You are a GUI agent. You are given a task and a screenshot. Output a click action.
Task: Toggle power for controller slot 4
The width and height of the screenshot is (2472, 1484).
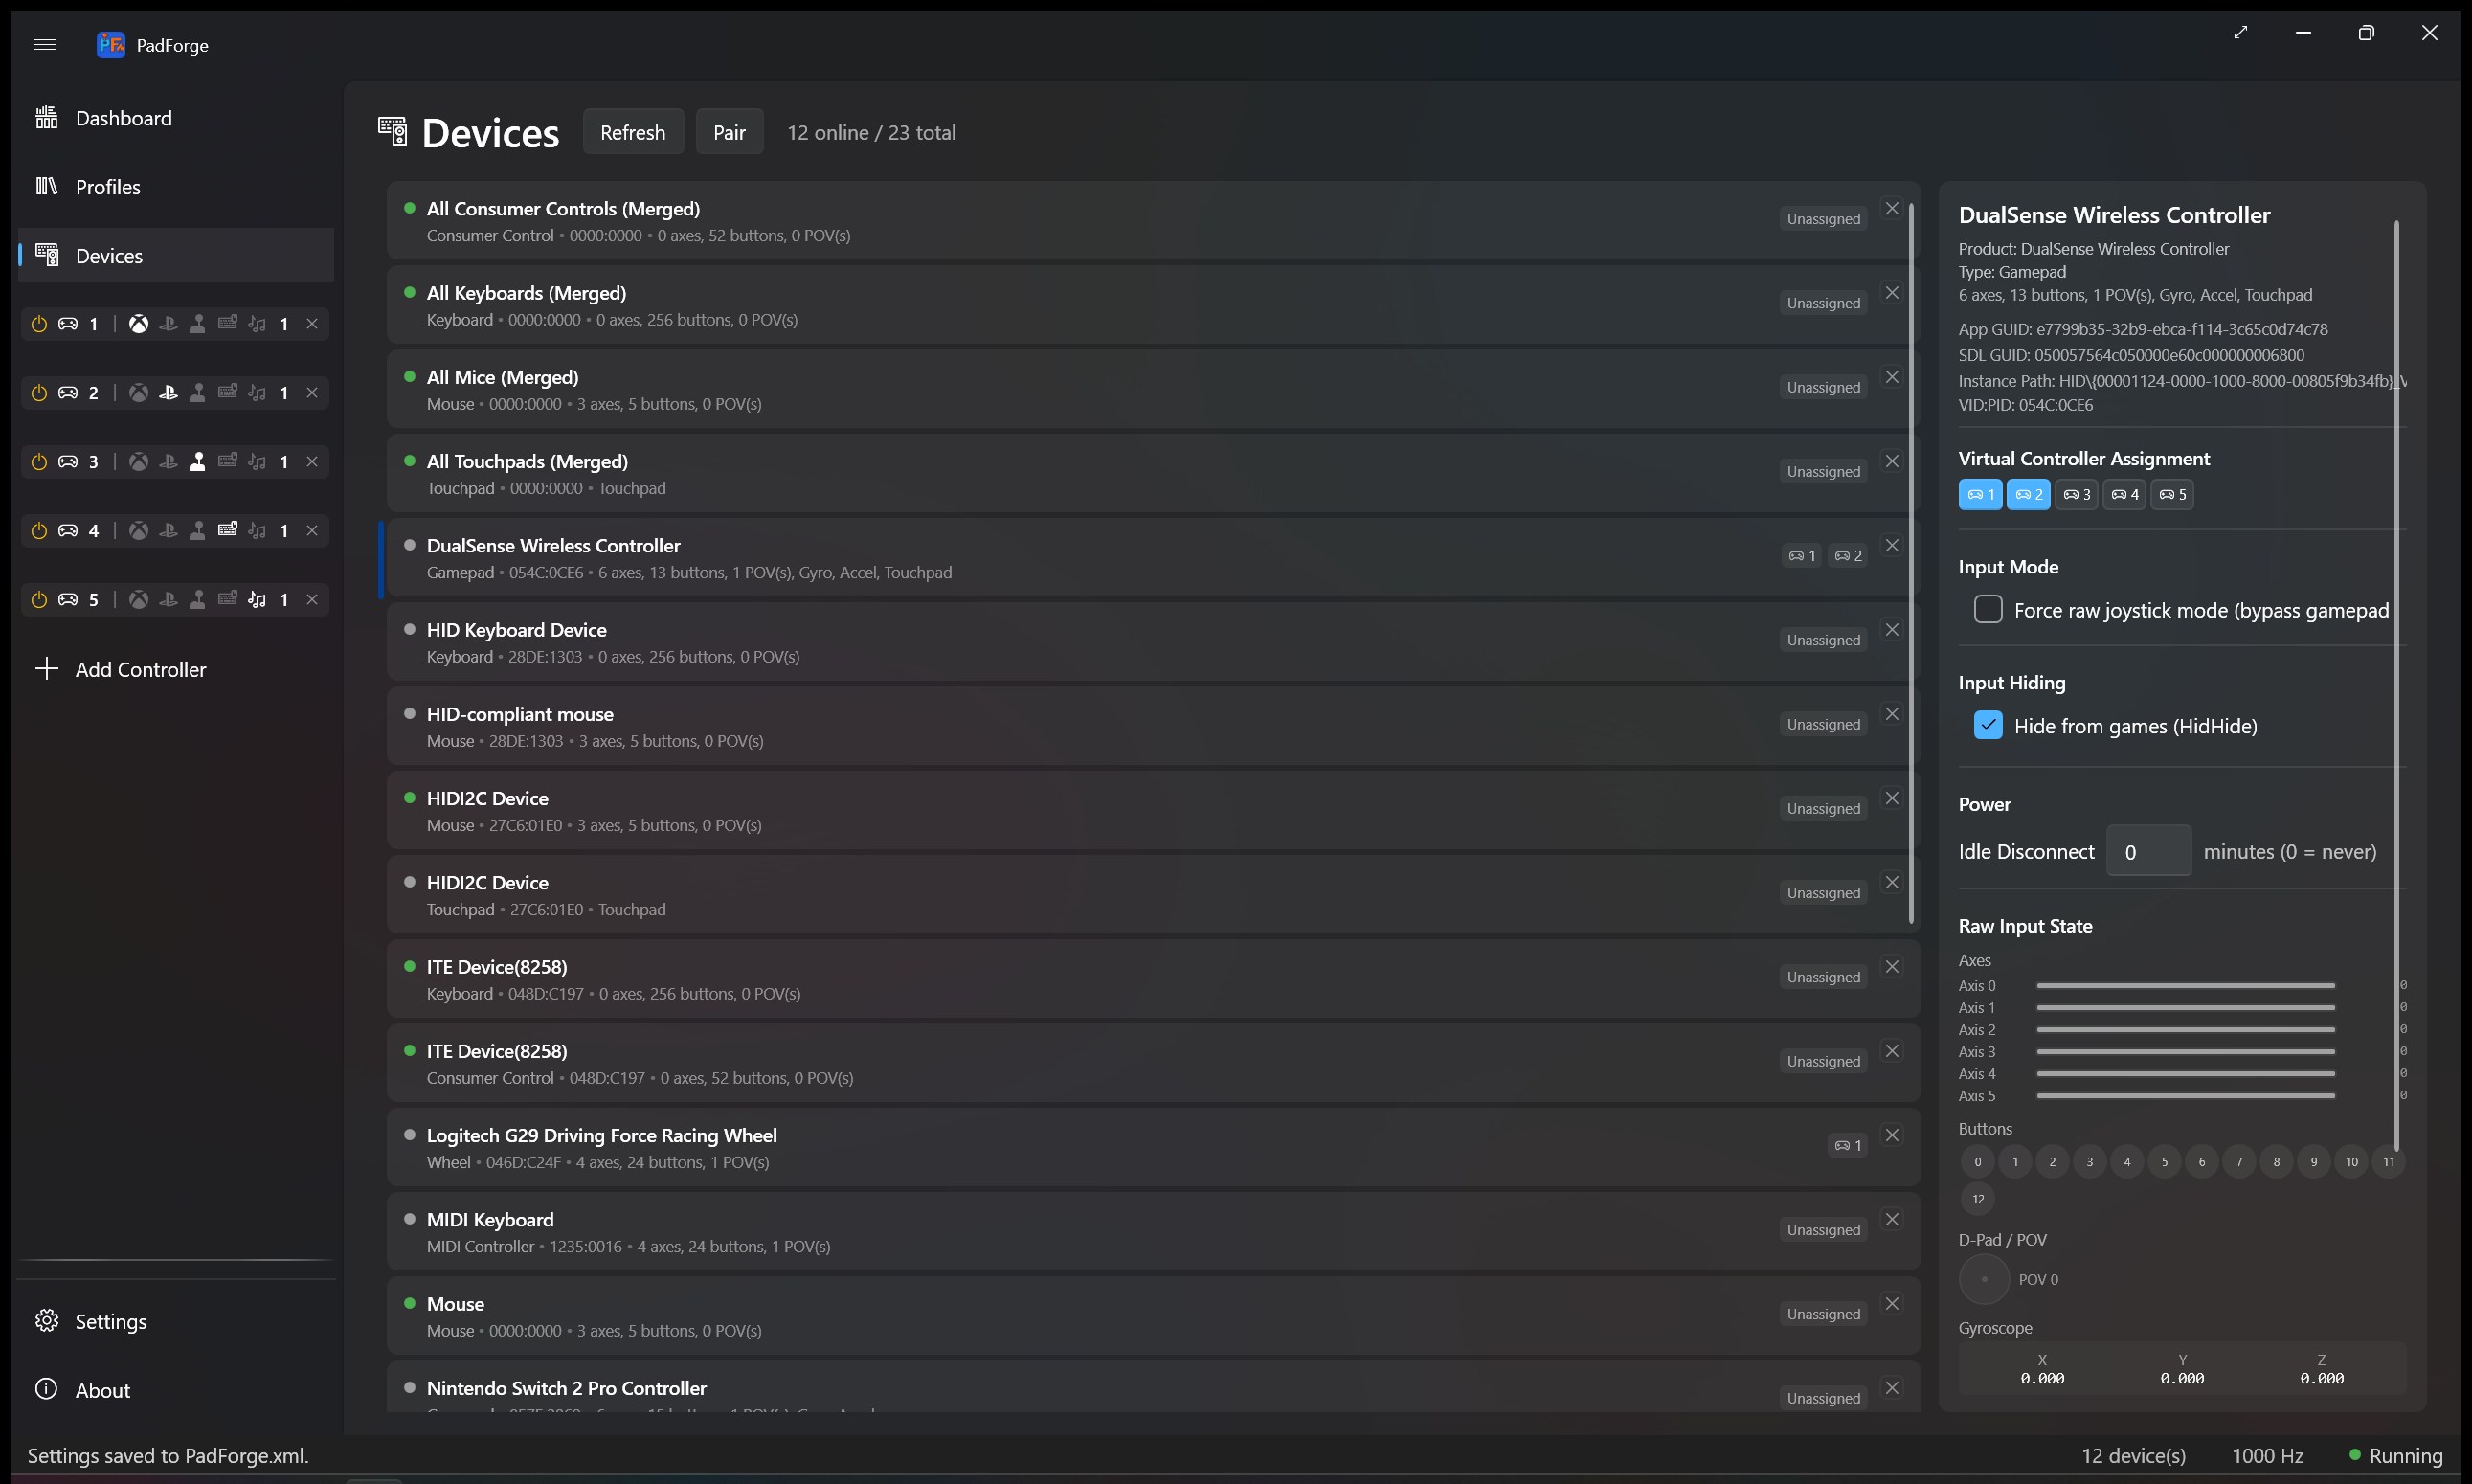coord(39,531)
